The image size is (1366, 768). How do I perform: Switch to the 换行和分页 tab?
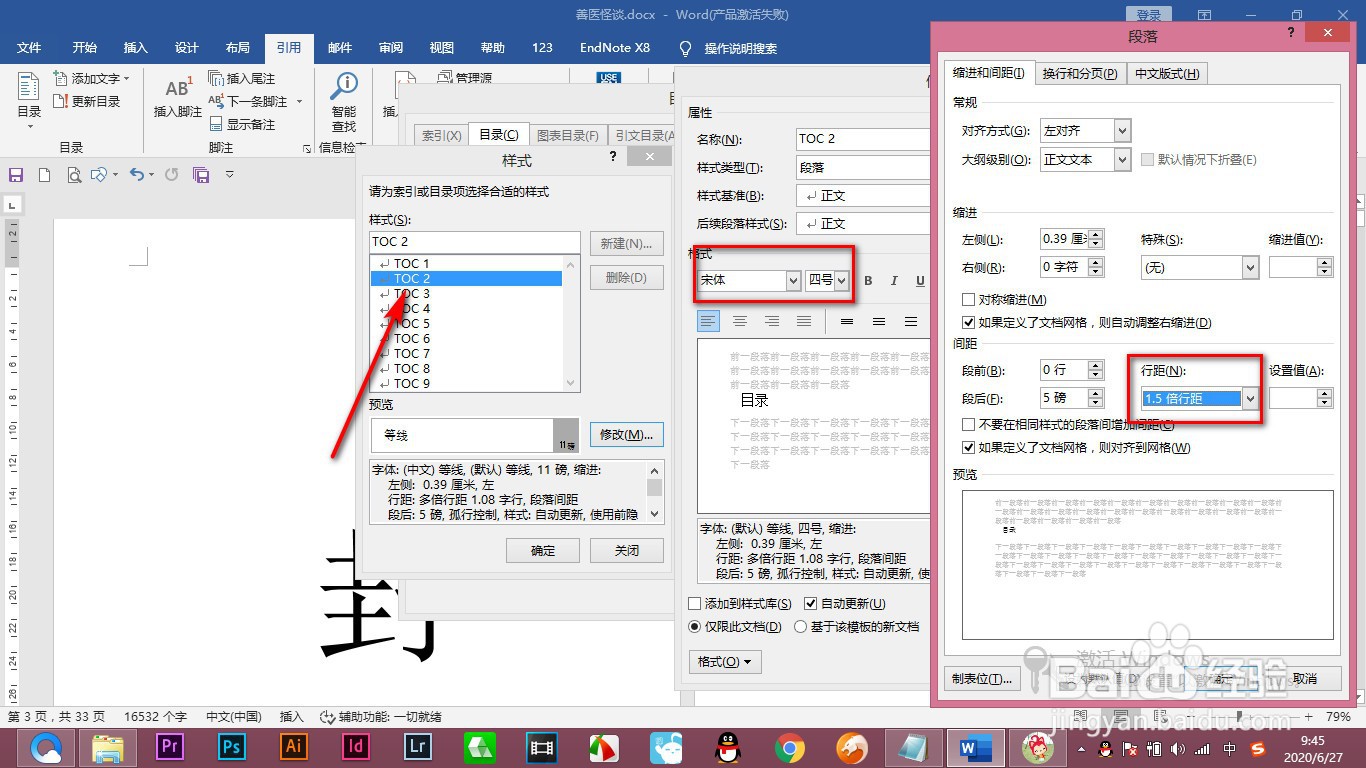[1080, 73]
